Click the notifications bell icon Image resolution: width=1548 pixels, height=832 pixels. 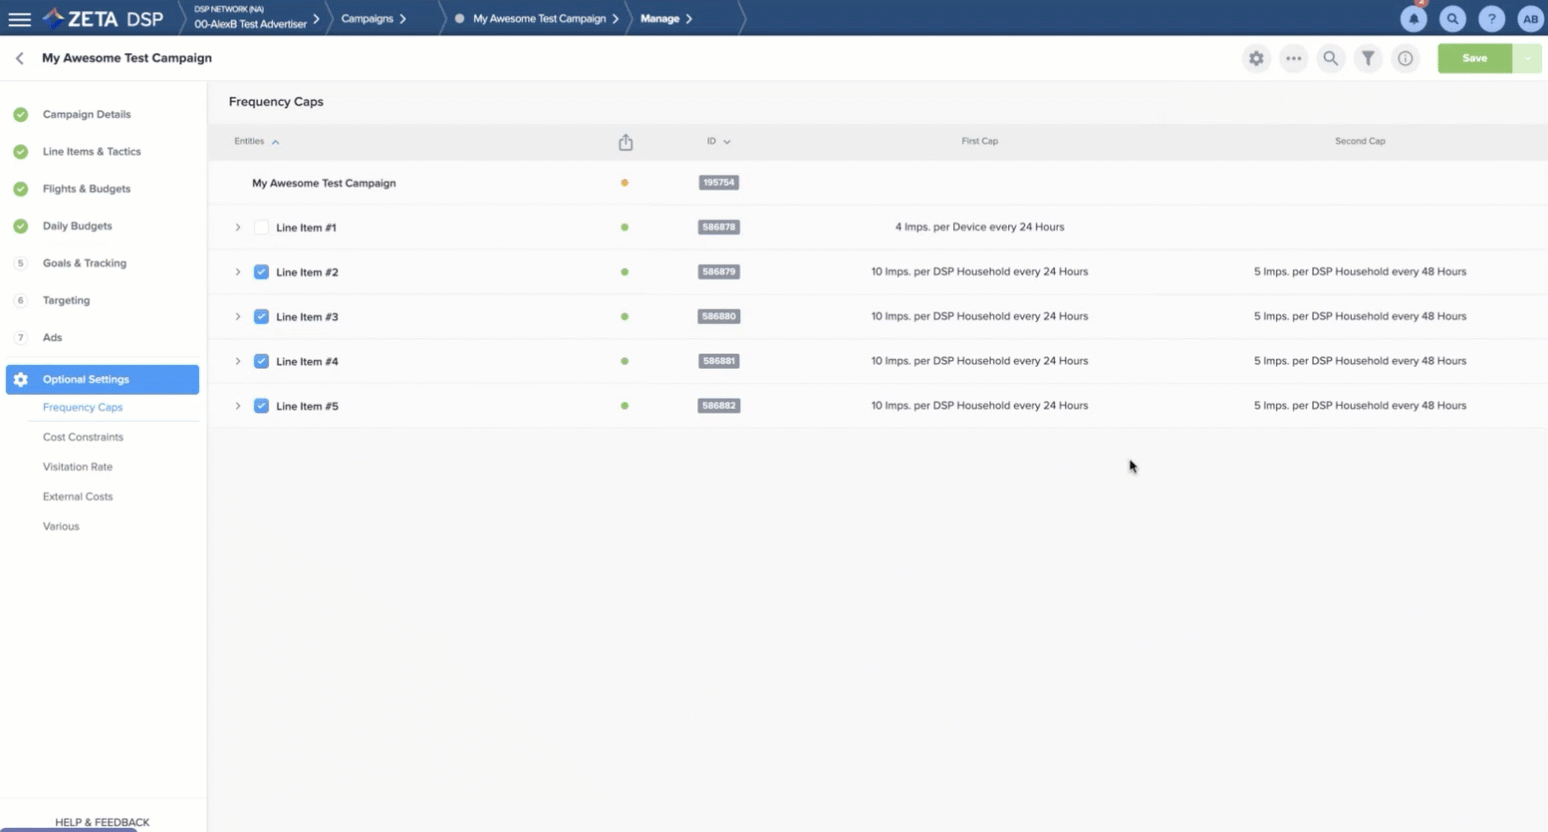click(1413, 19)
